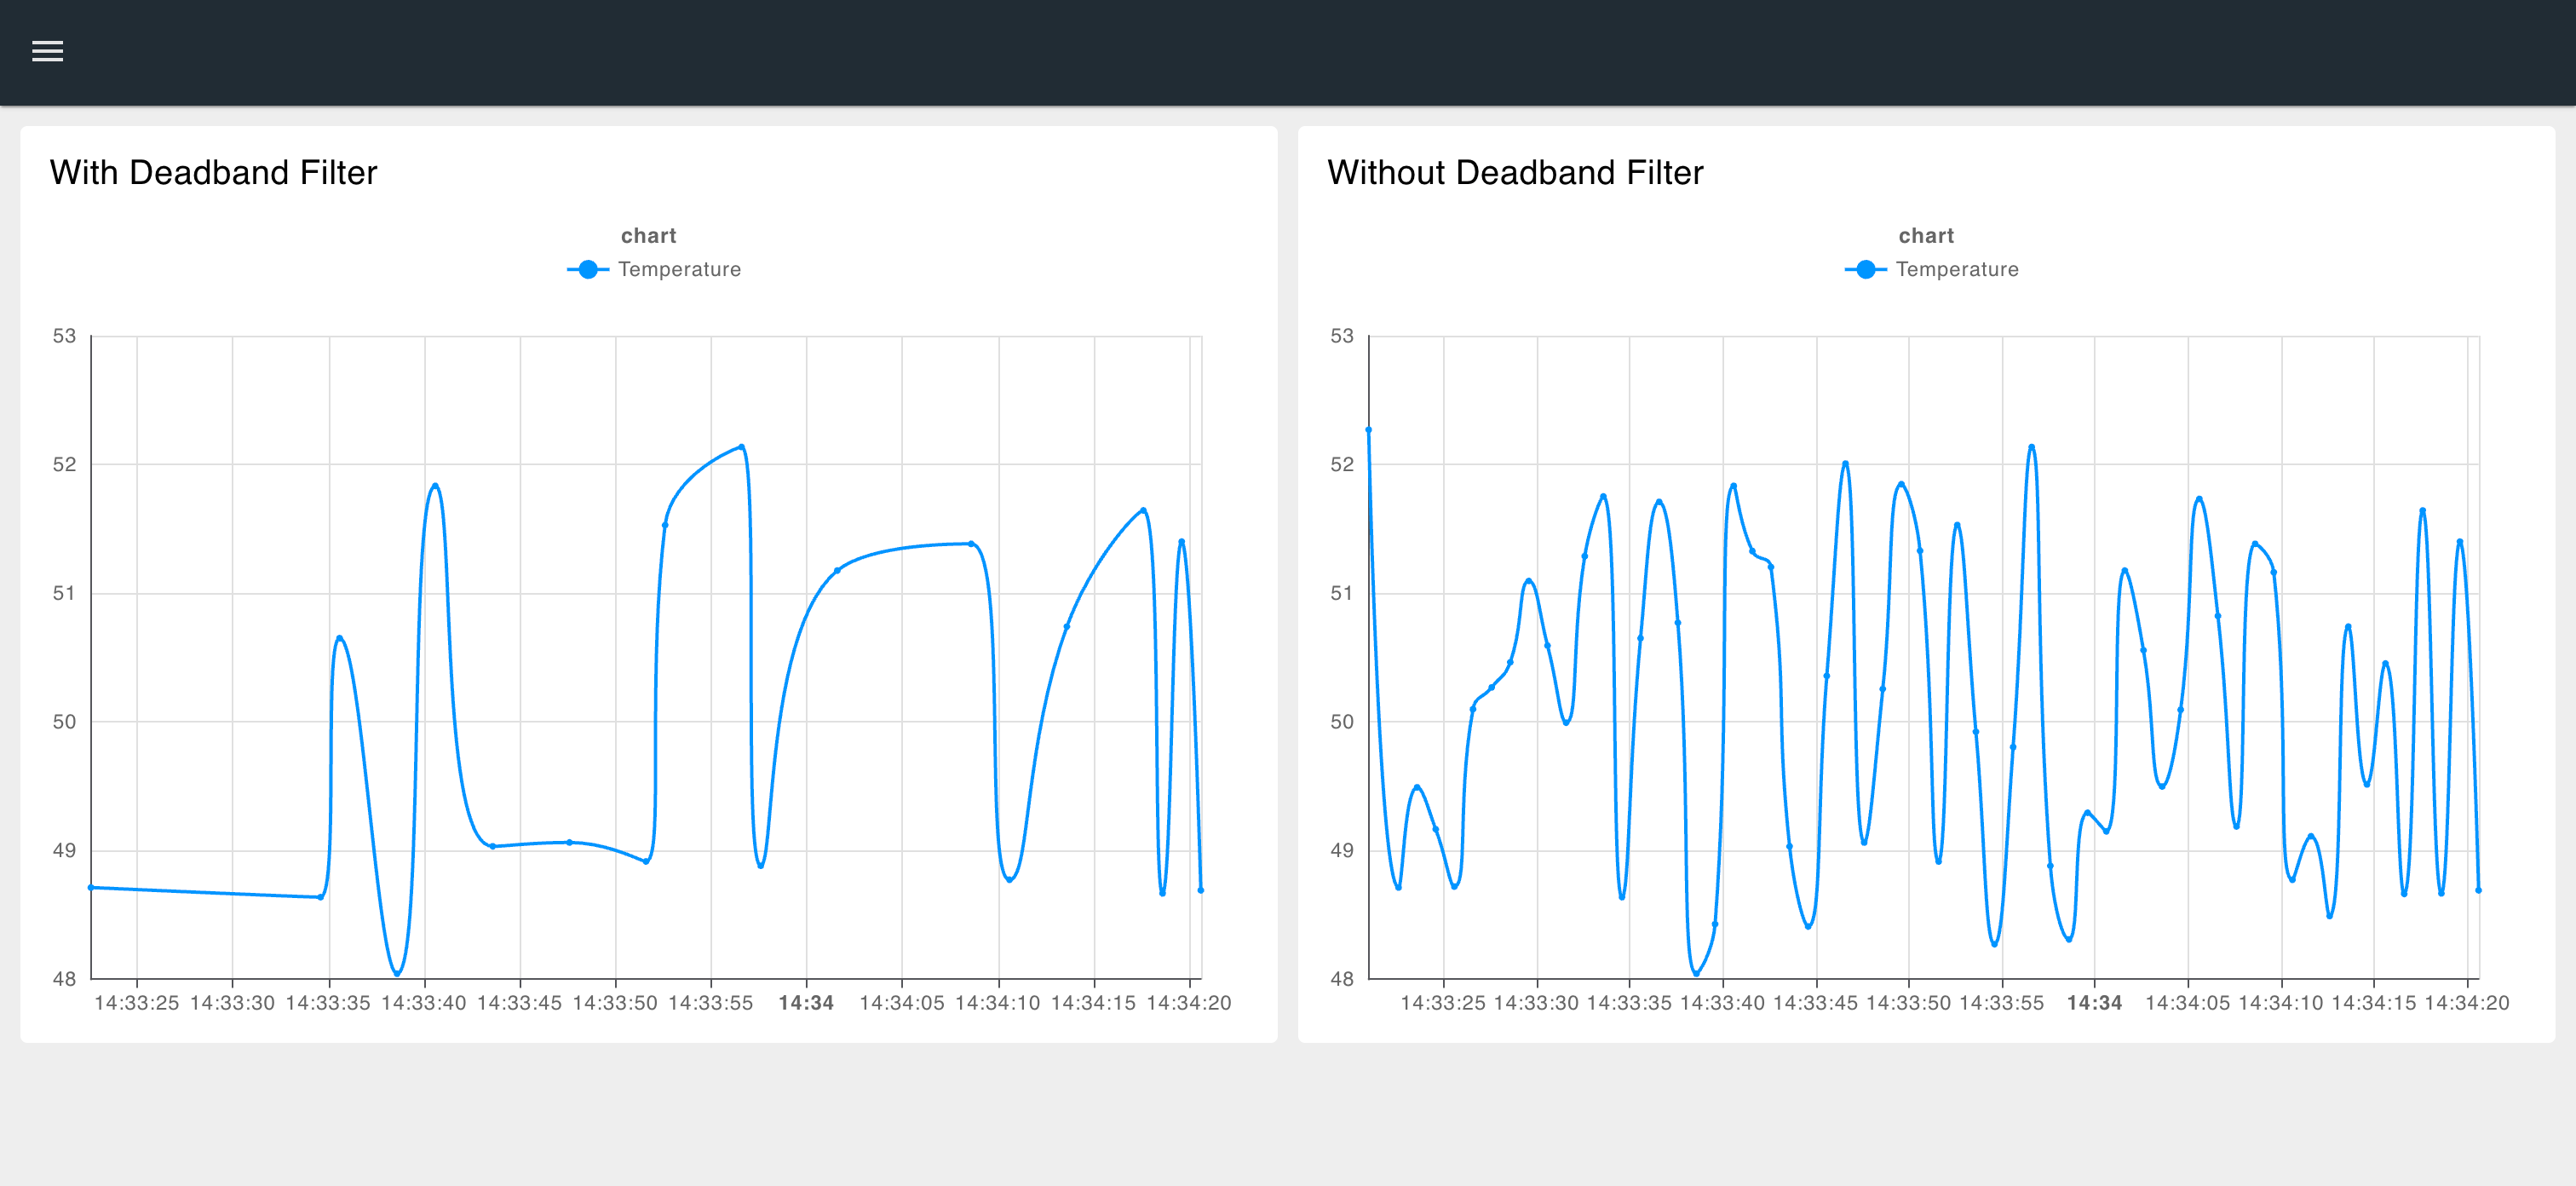Viewport: 2576px width, 1186px height.
Task: Select the 'Without Deadband Filter' chart title
Action: (1516, 171)
